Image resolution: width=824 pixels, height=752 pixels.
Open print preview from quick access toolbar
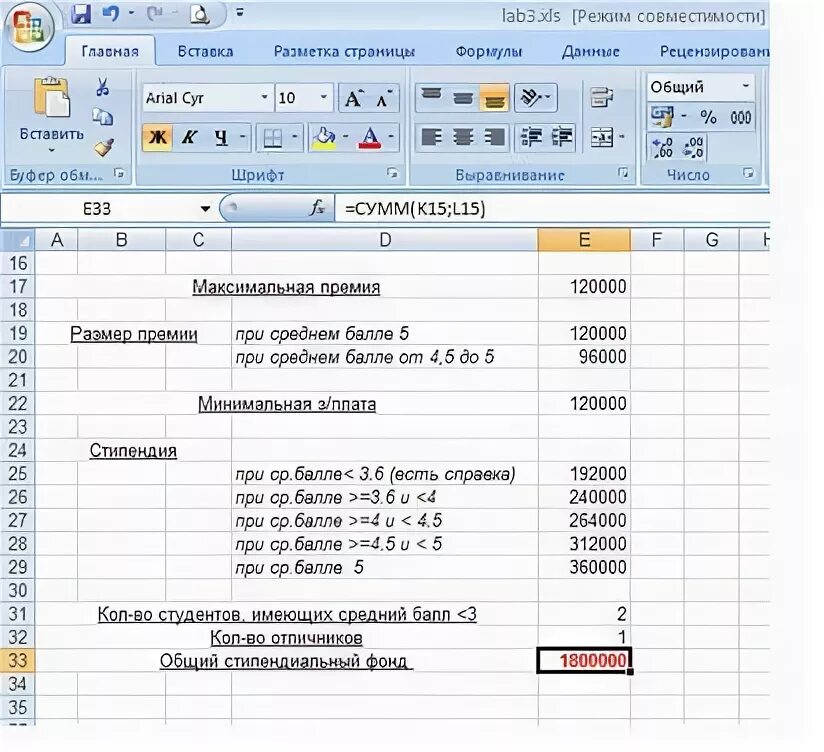[200, 14]
